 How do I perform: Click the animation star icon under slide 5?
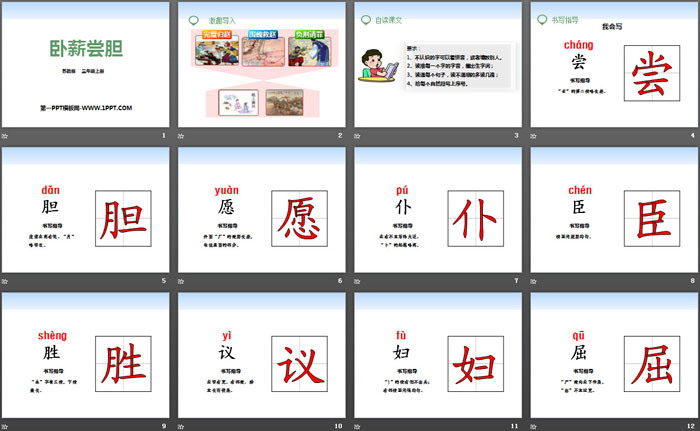tap(5, 281)
